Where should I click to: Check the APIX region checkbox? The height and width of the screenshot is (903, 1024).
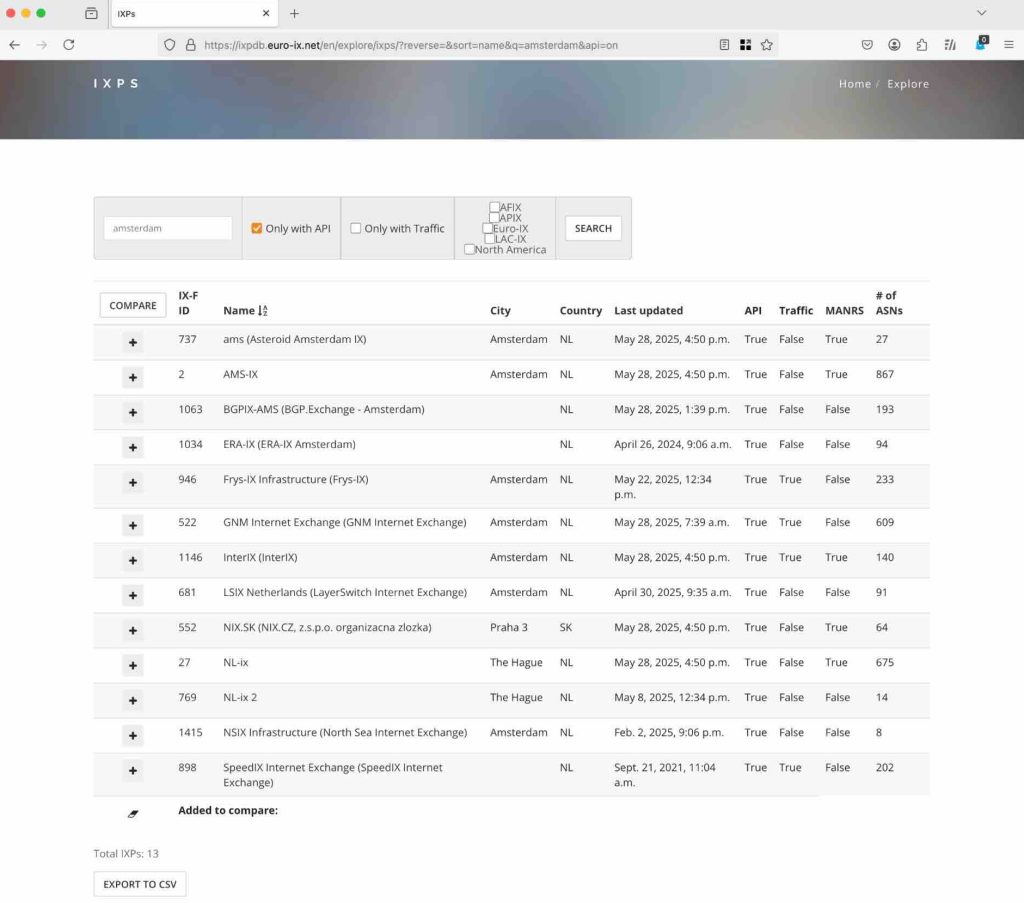(x=494, y=217)
